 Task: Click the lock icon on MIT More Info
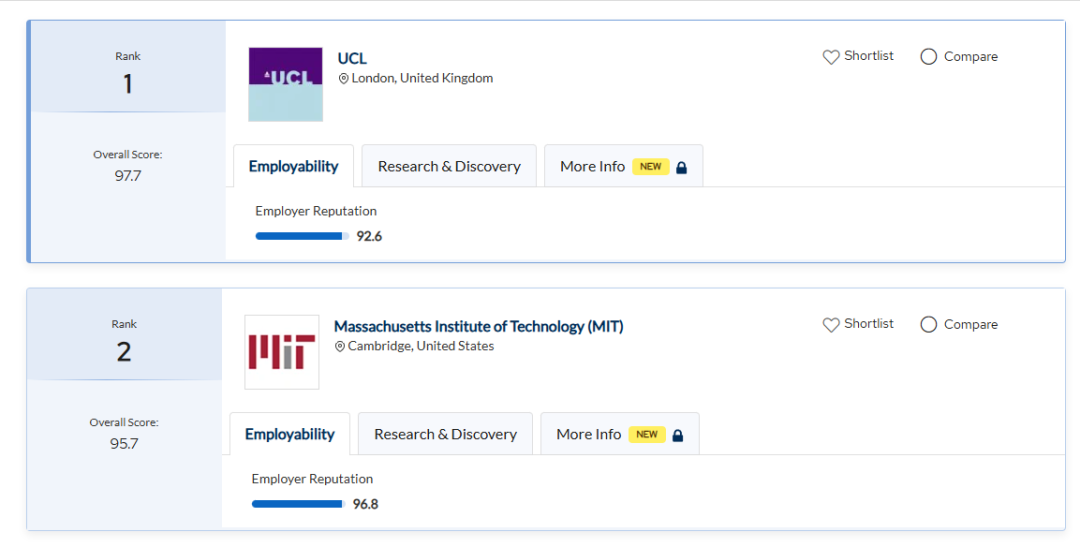point(678,436)
